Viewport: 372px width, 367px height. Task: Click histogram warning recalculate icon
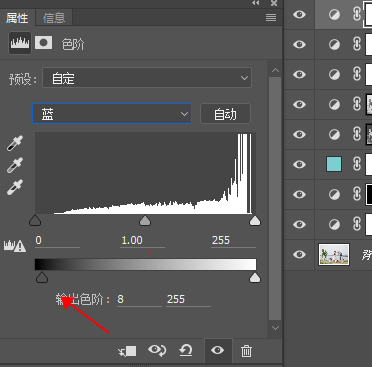coord(15,246)
